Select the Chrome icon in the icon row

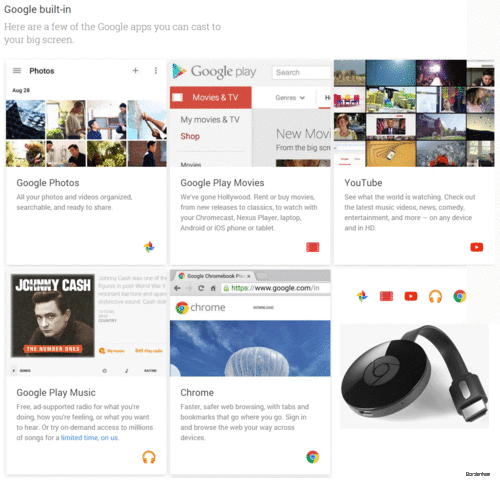click(x=460, y=296)
